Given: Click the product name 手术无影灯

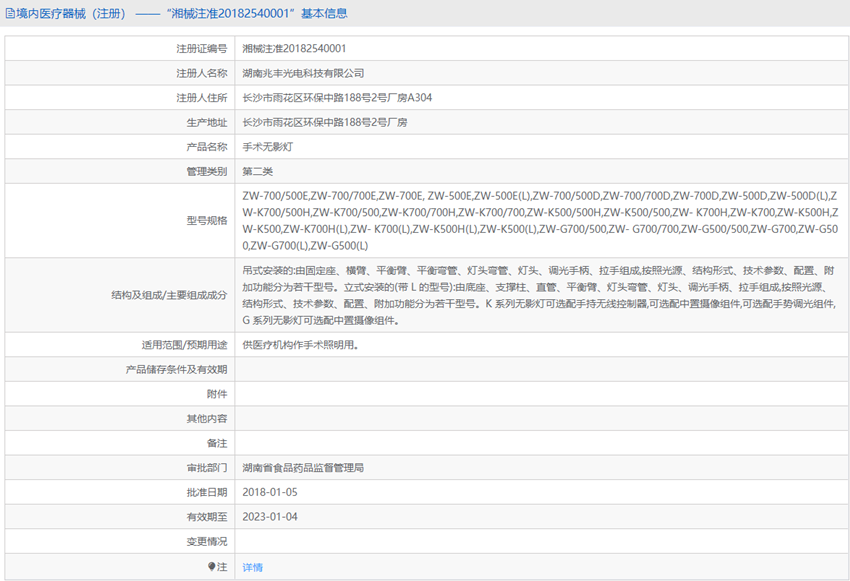Looking at the screenshot, I should [267, 147].
